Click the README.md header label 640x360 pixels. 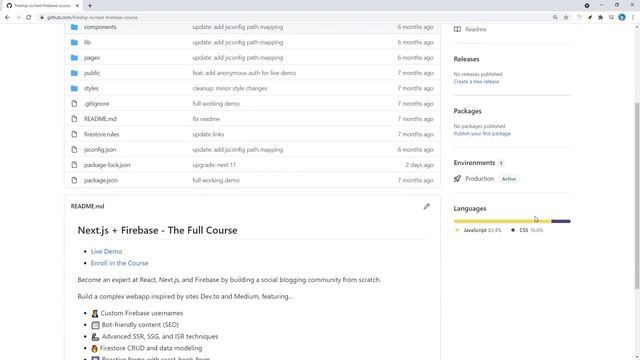[87, 206]
